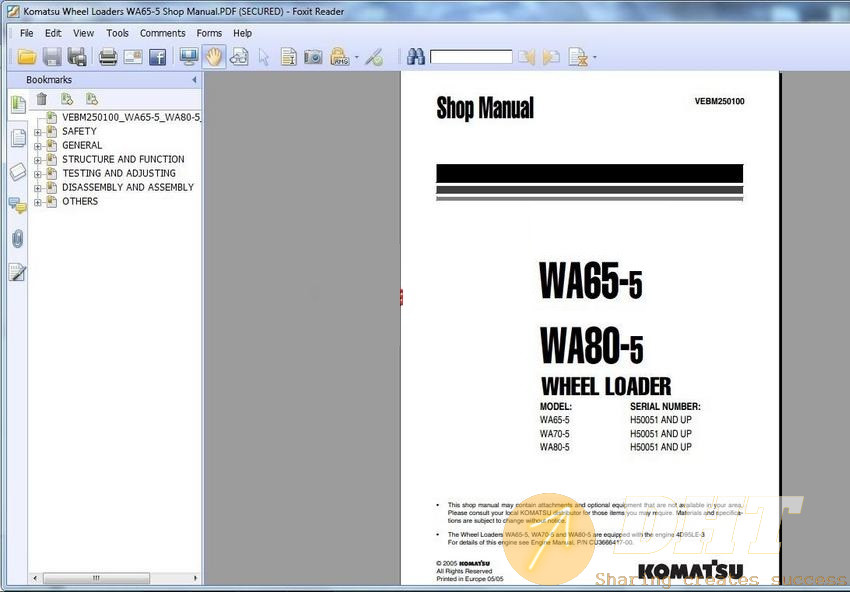Send the PDF by email icon

tap(133, 56)
